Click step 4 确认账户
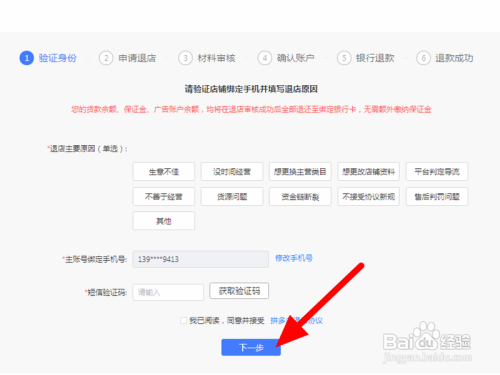 (286, 58)
